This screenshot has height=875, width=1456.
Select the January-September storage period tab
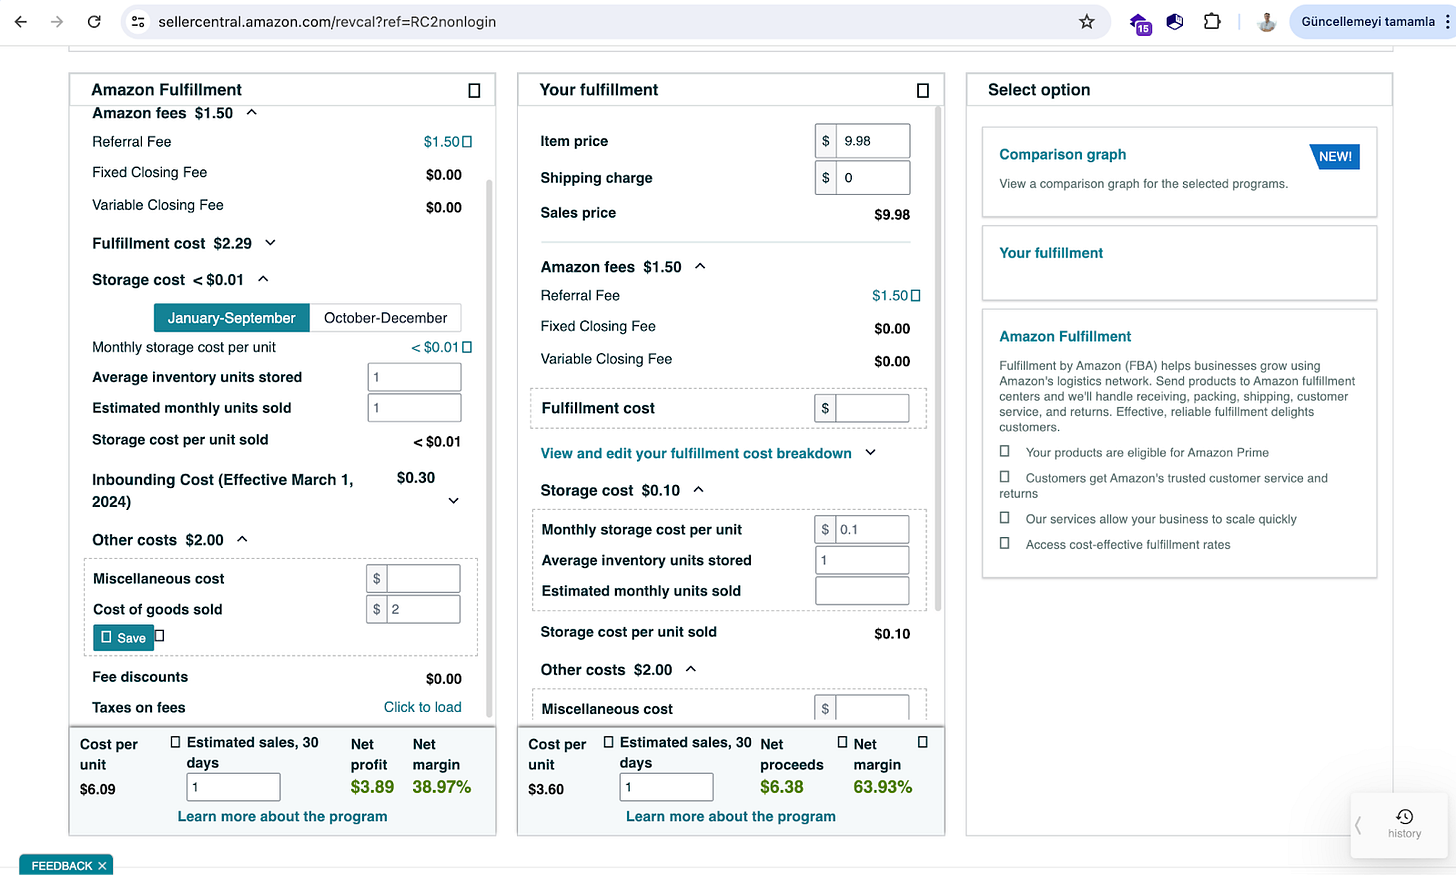coord(232,318)
